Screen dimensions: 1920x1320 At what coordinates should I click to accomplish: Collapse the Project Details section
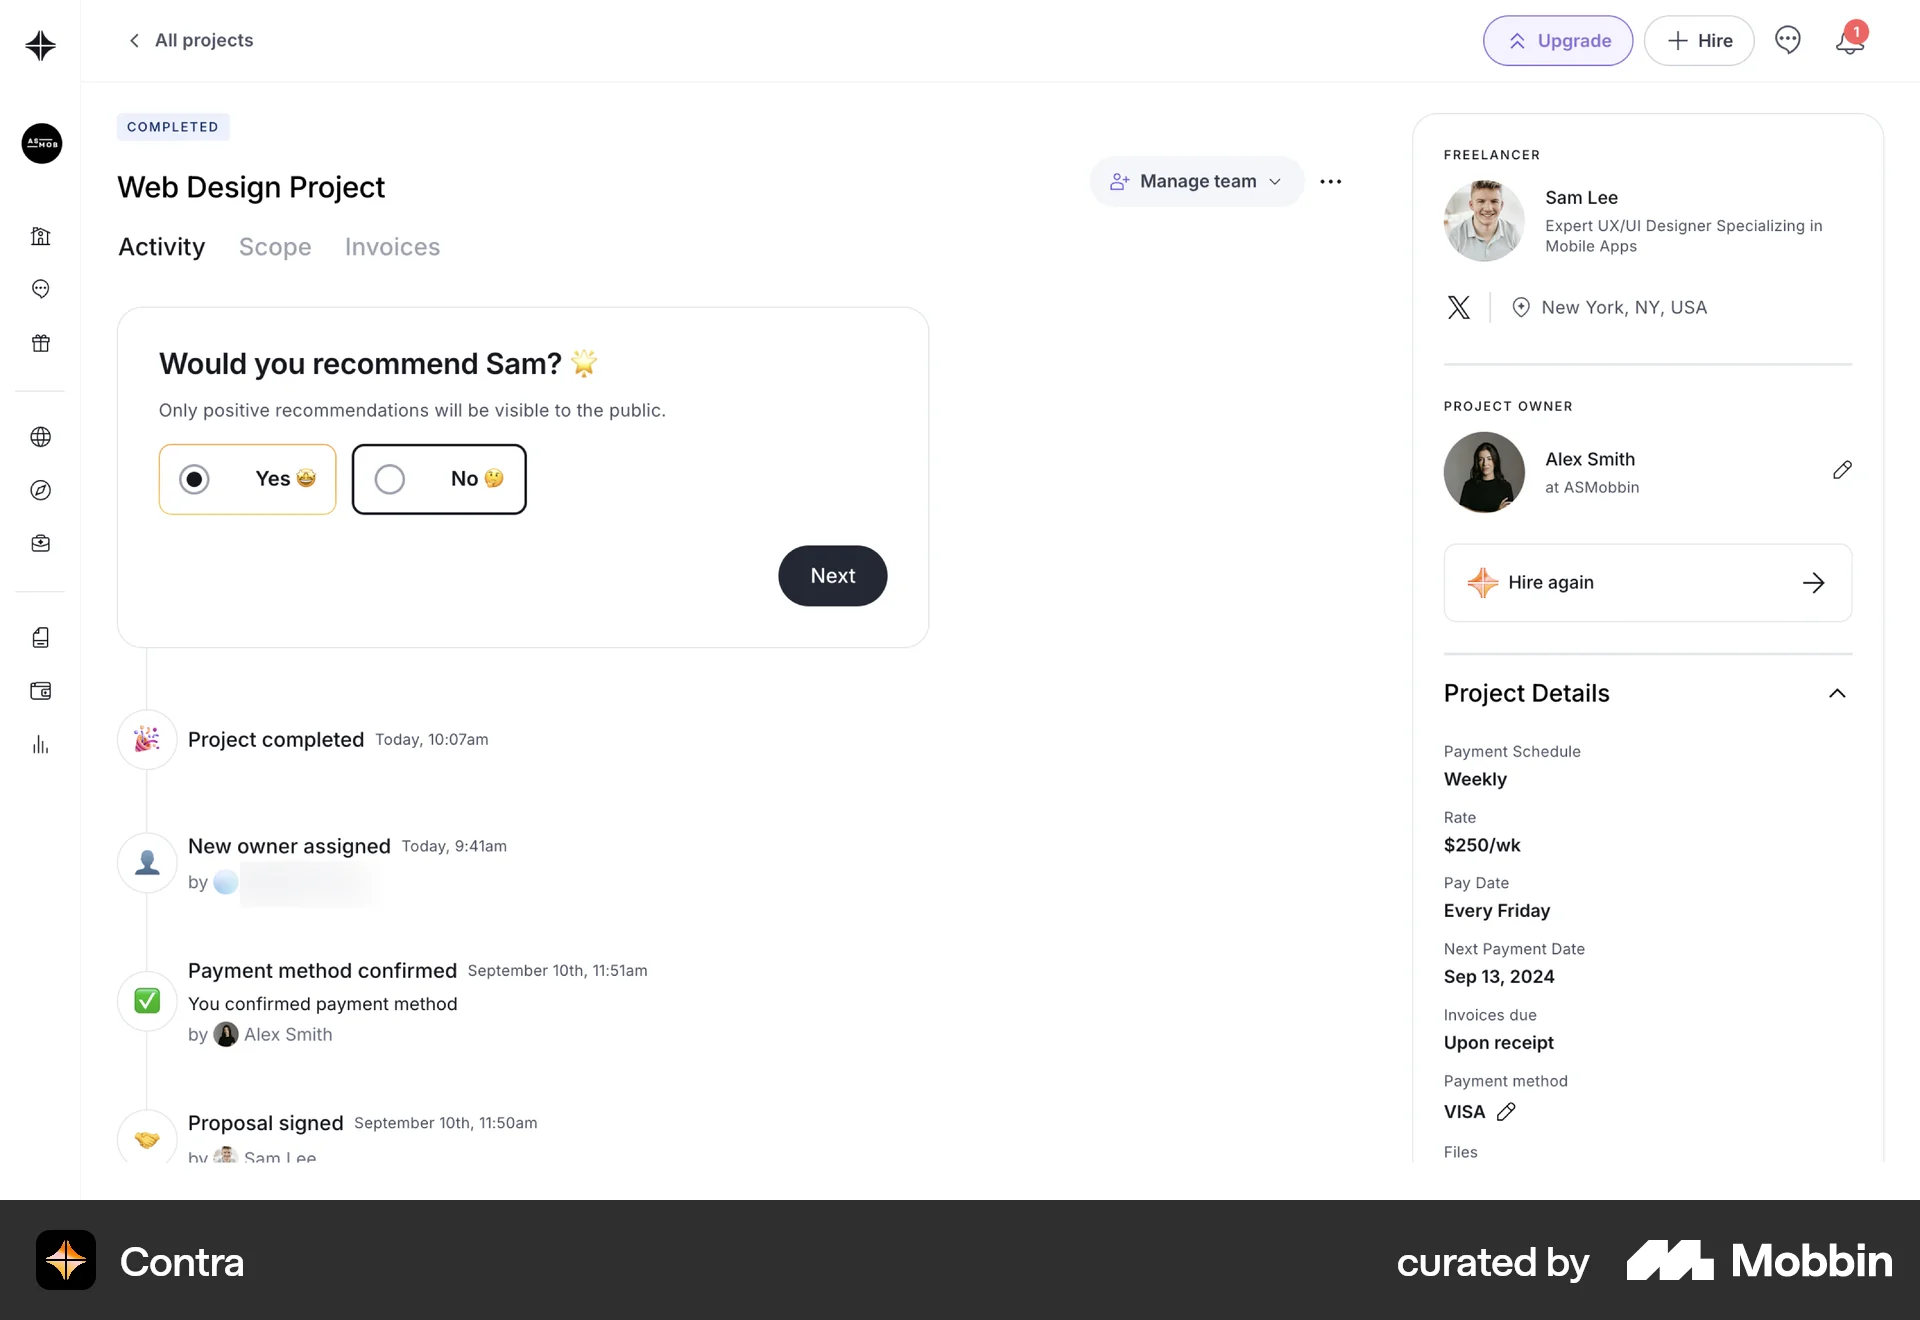[x=1837, y=694]
